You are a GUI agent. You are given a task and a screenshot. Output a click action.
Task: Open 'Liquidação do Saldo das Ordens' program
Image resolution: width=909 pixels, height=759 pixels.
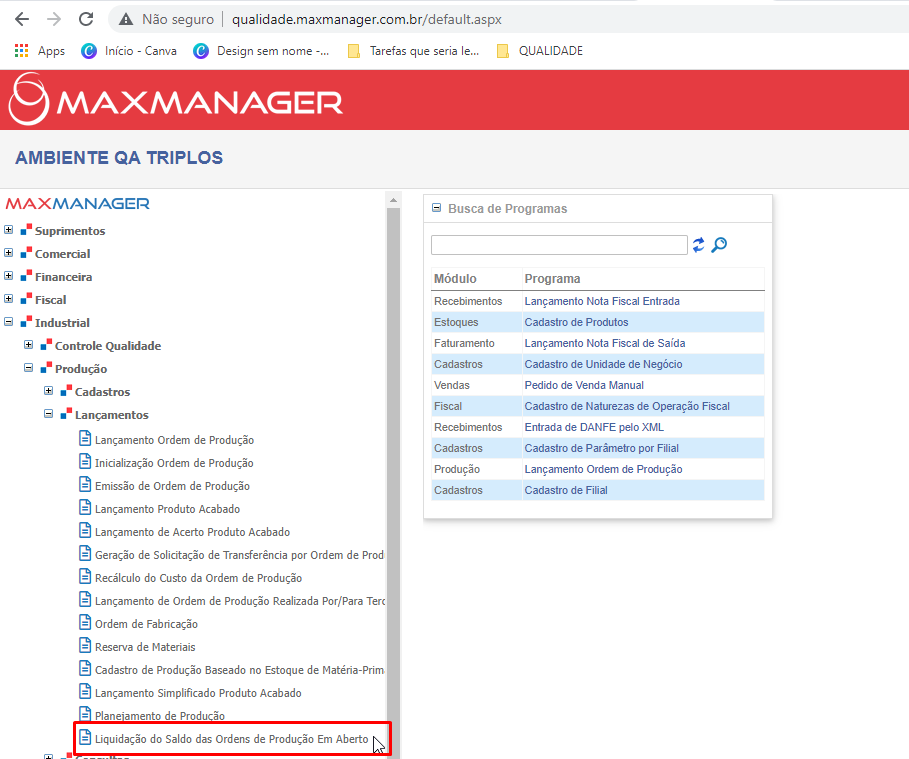pyautogui.click(x=231, y=739)
